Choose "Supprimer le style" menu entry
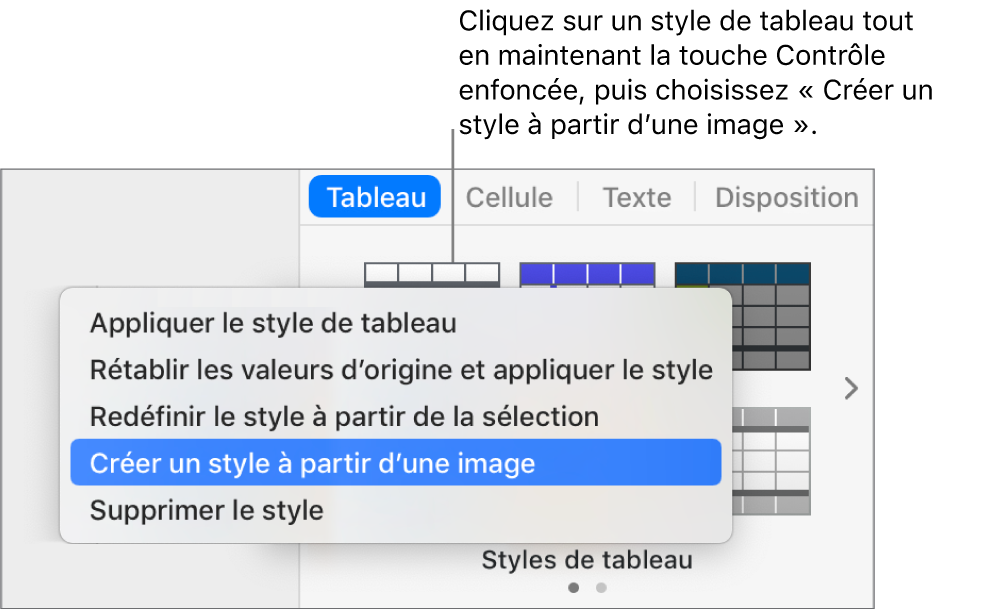Image resolution: width=992 pixels, height=609 pixels. [207, 510]
